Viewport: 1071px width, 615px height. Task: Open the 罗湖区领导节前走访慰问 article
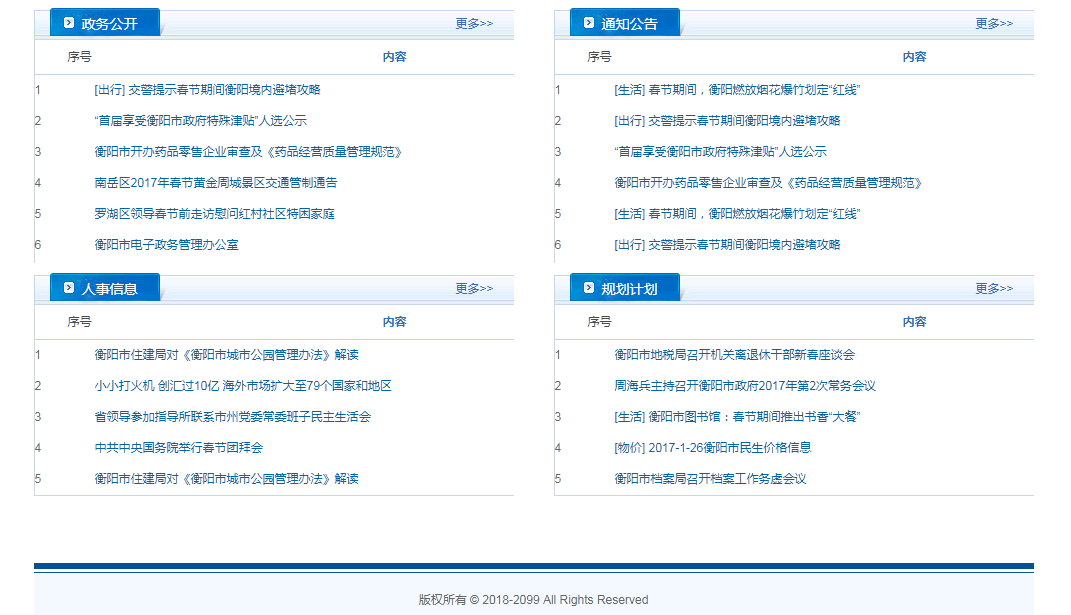coord(214,214)
